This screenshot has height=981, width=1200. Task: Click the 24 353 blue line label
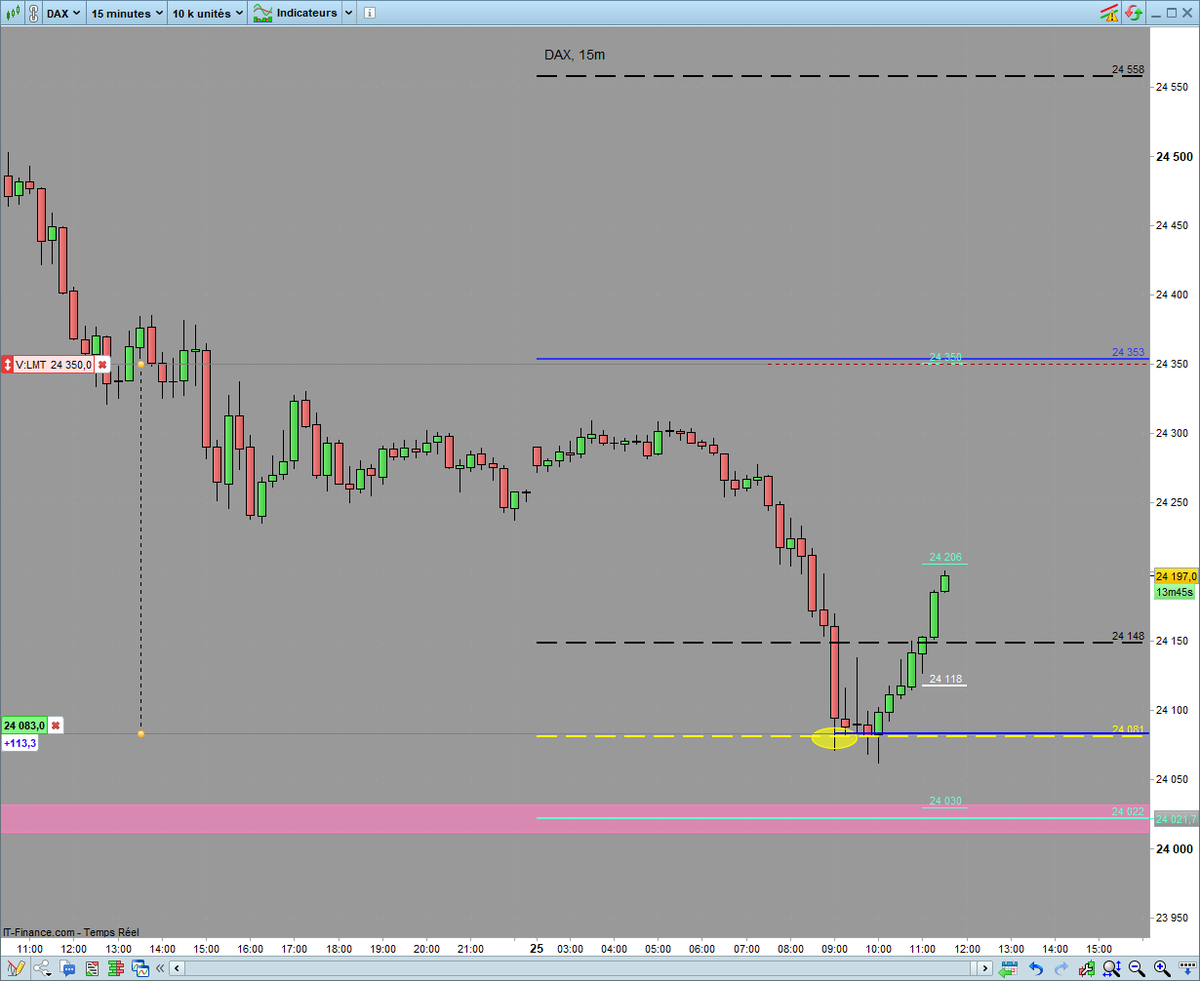click(1128, 352)
